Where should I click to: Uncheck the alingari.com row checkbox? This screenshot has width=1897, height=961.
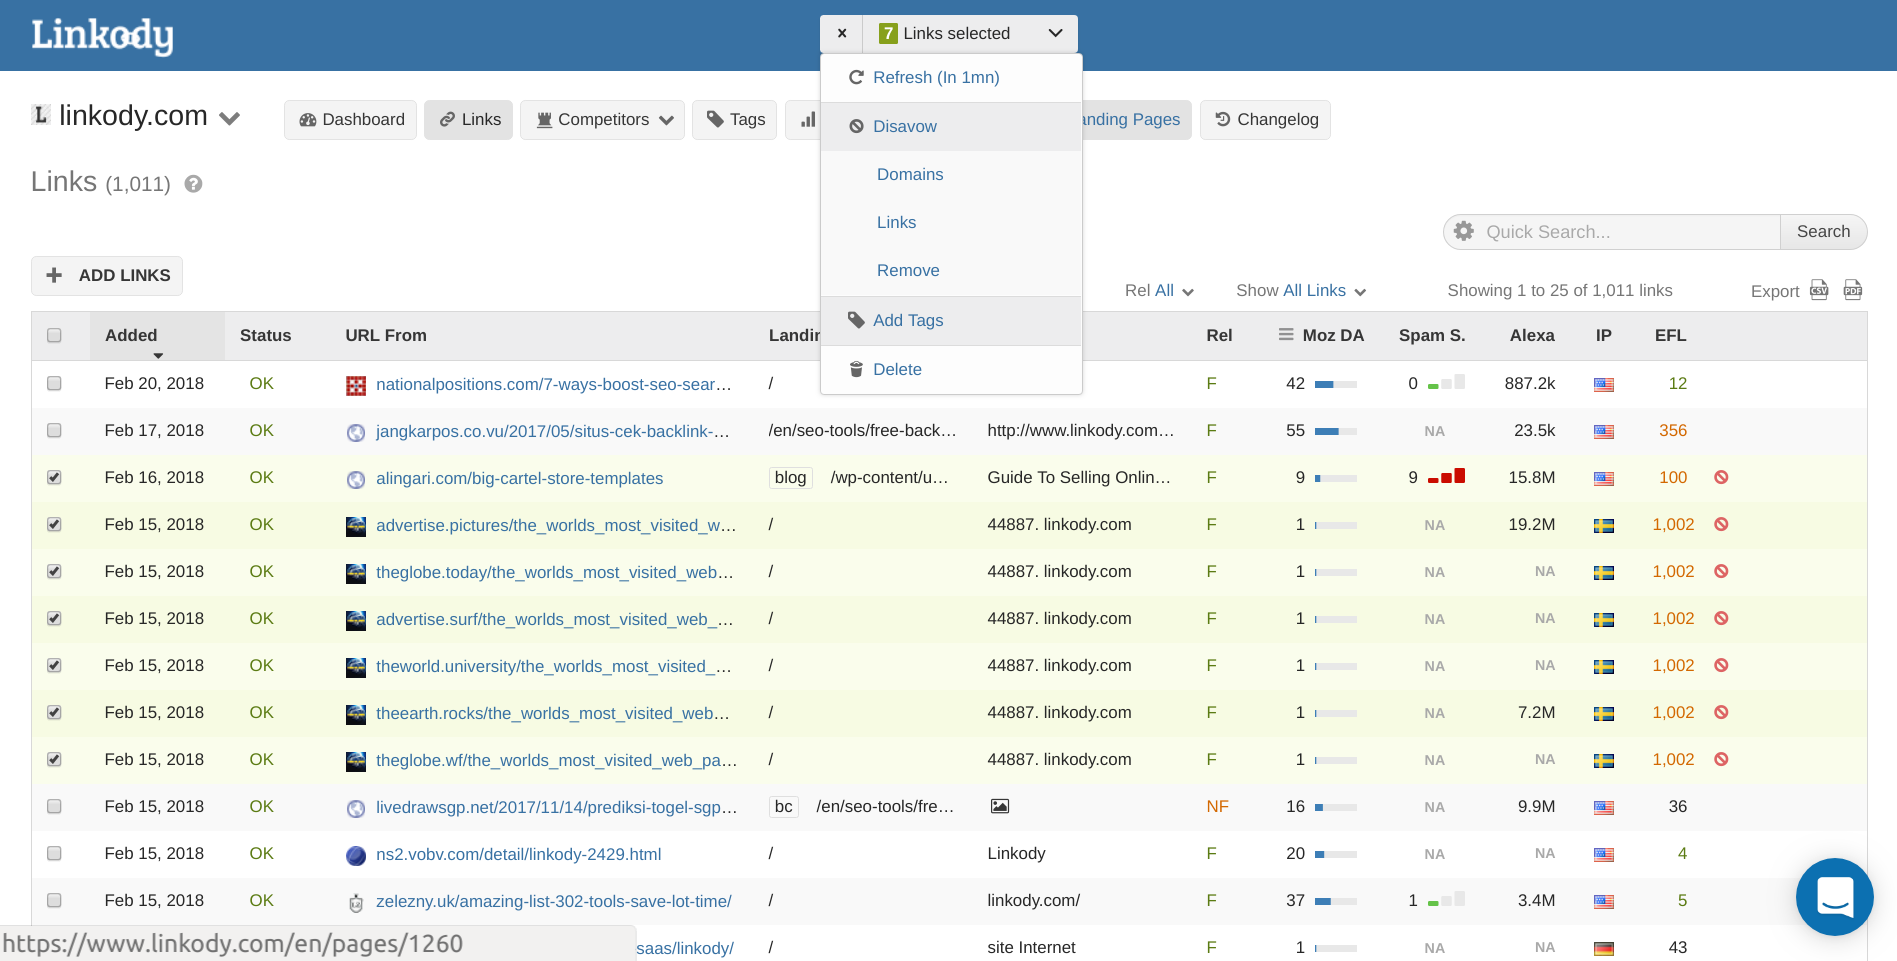pyautogui.click(x=54, y=477)
